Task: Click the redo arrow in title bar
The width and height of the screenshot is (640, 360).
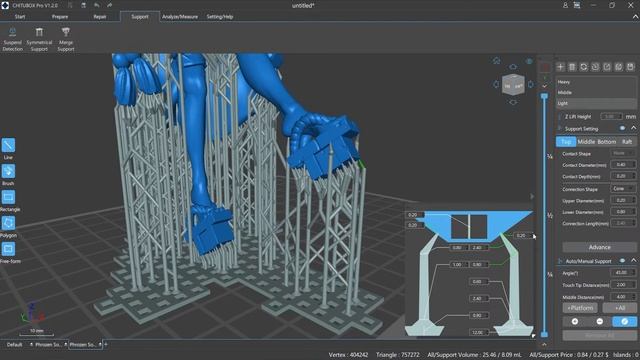Action: click(x=109, y=5)
